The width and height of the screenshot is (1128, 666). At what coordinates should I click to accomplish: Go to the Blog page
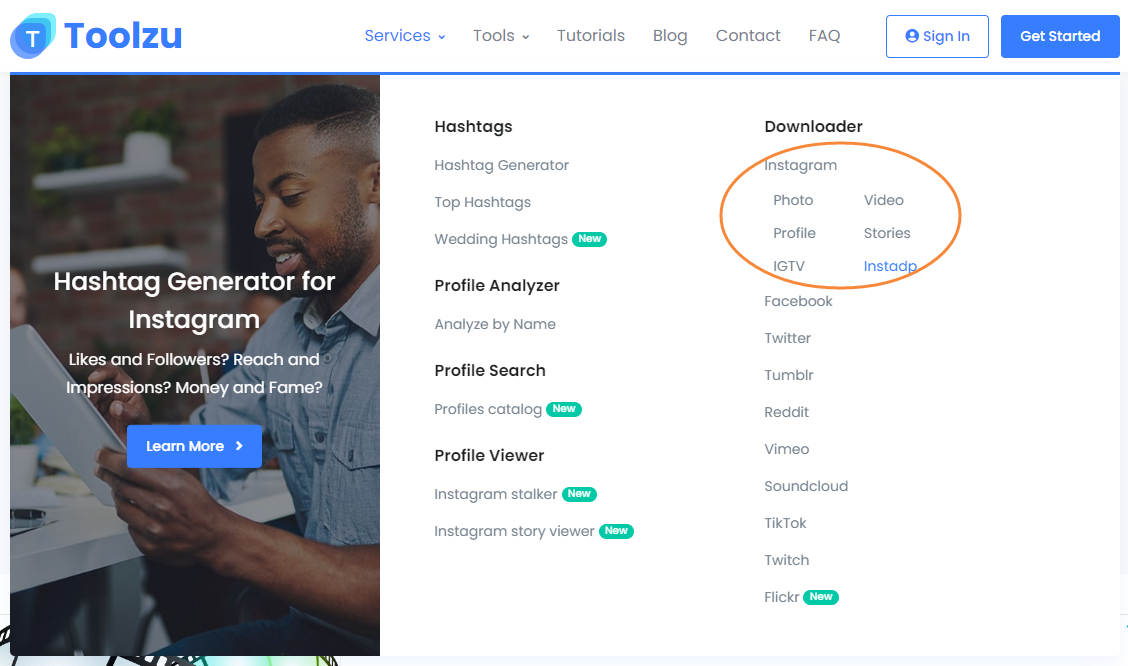pos(670,36)
